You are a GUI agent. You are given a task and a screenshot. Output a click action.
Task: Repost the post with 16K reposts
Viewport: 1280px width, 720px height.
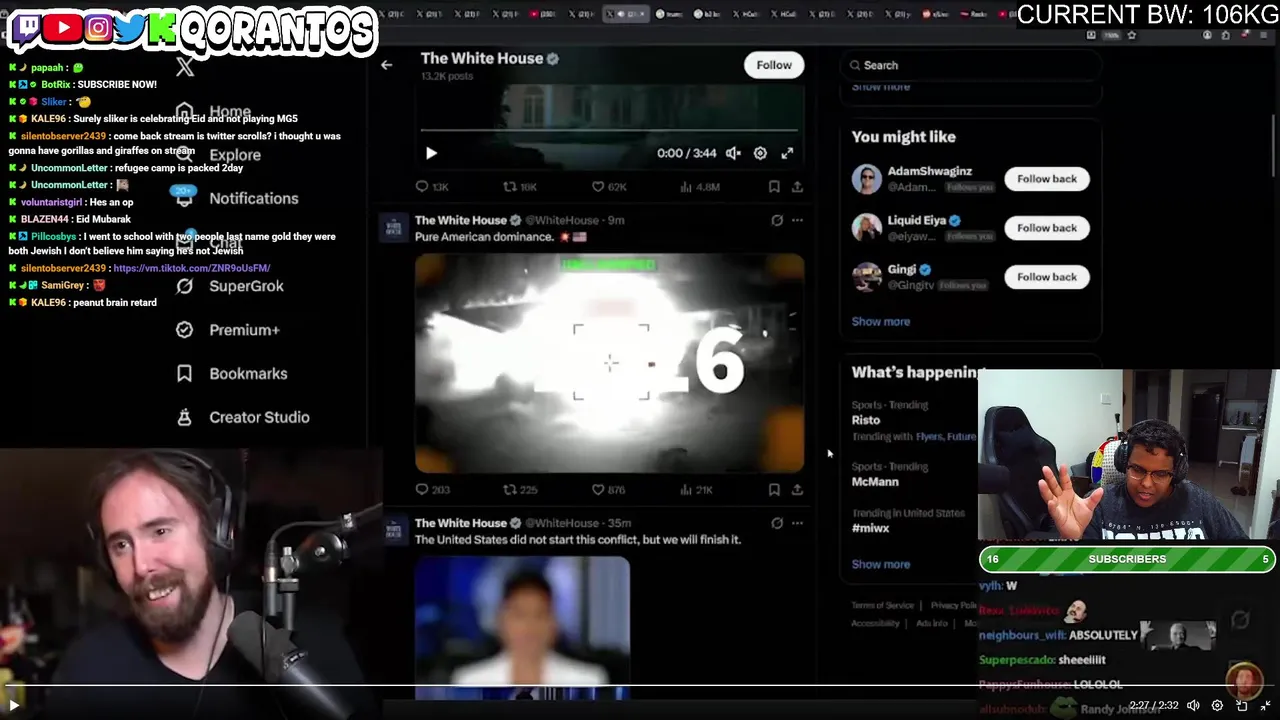(x=520, y=187)
